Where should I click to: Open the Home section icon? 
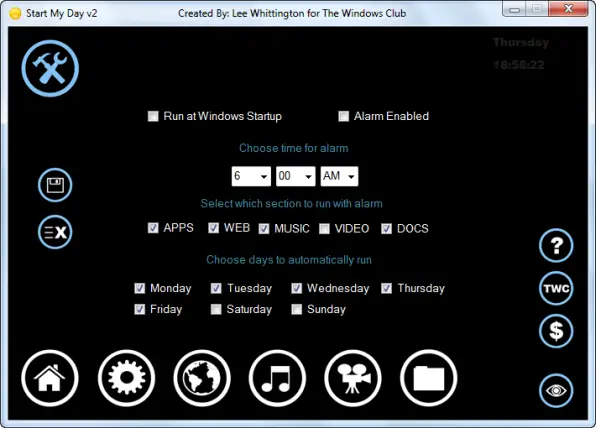point(50,378)
